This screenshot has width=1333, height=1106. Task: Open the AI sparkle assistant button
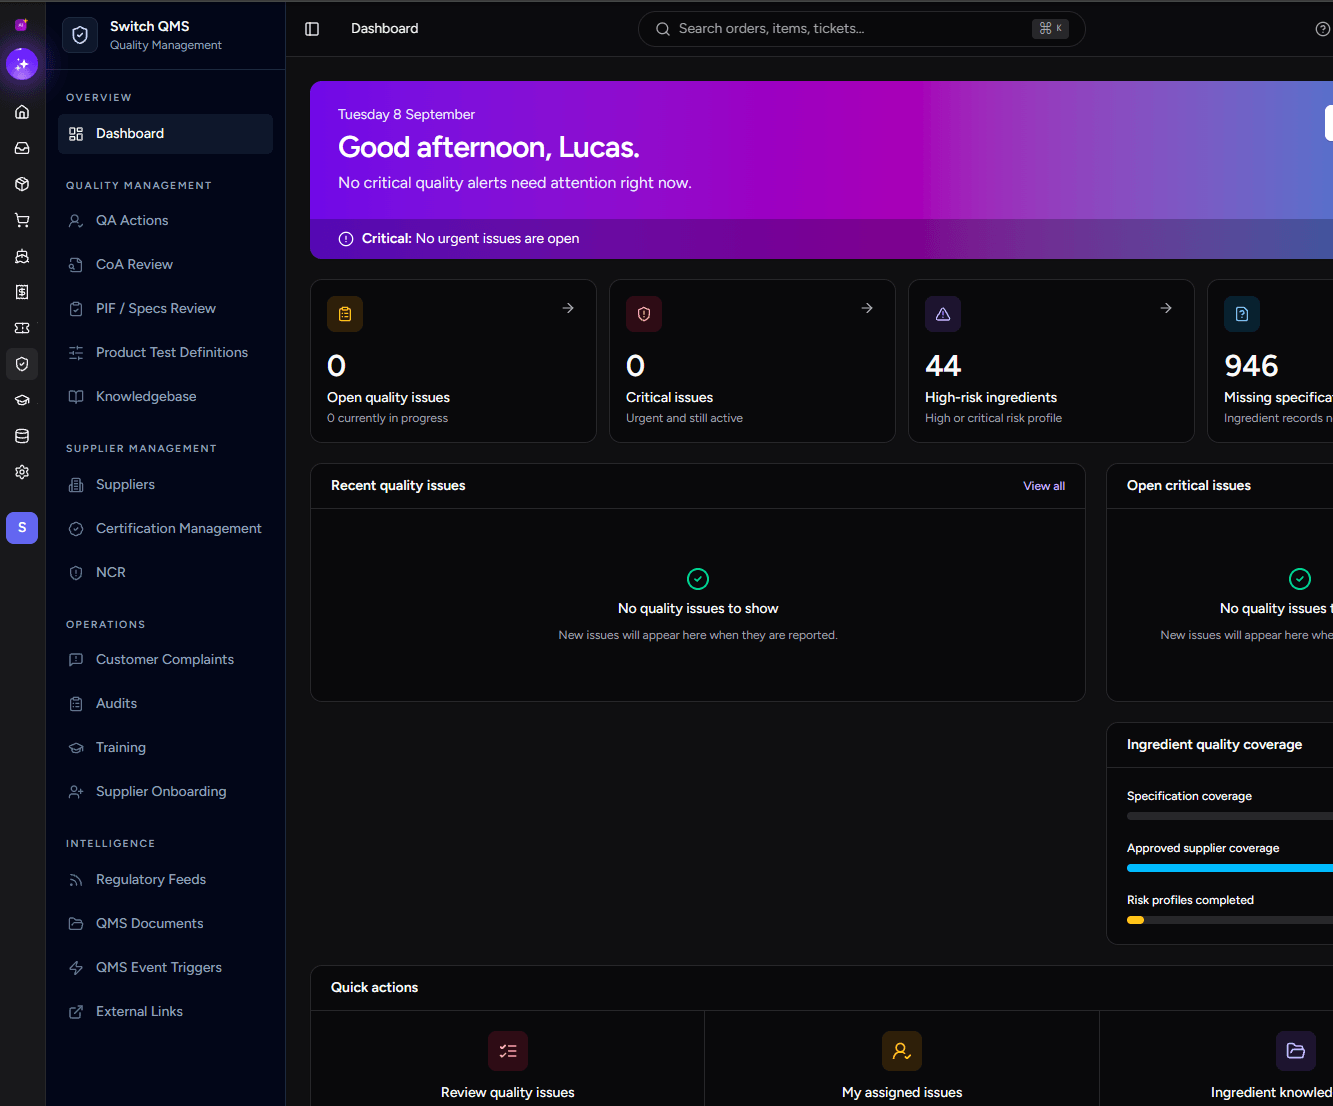click(22, 64)
